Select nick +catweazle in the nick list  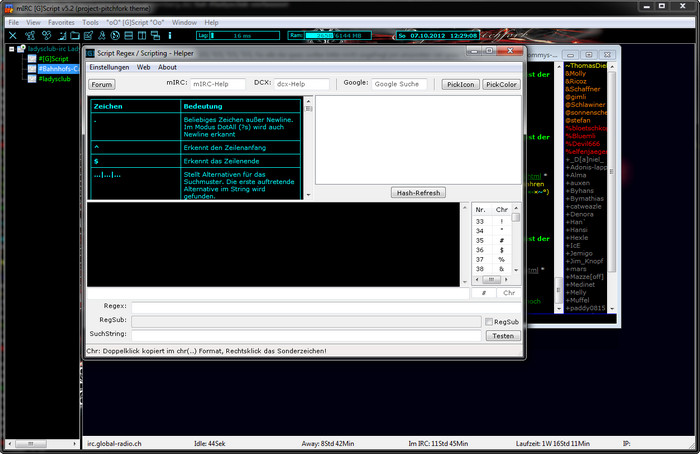click(x=585, y=206)
